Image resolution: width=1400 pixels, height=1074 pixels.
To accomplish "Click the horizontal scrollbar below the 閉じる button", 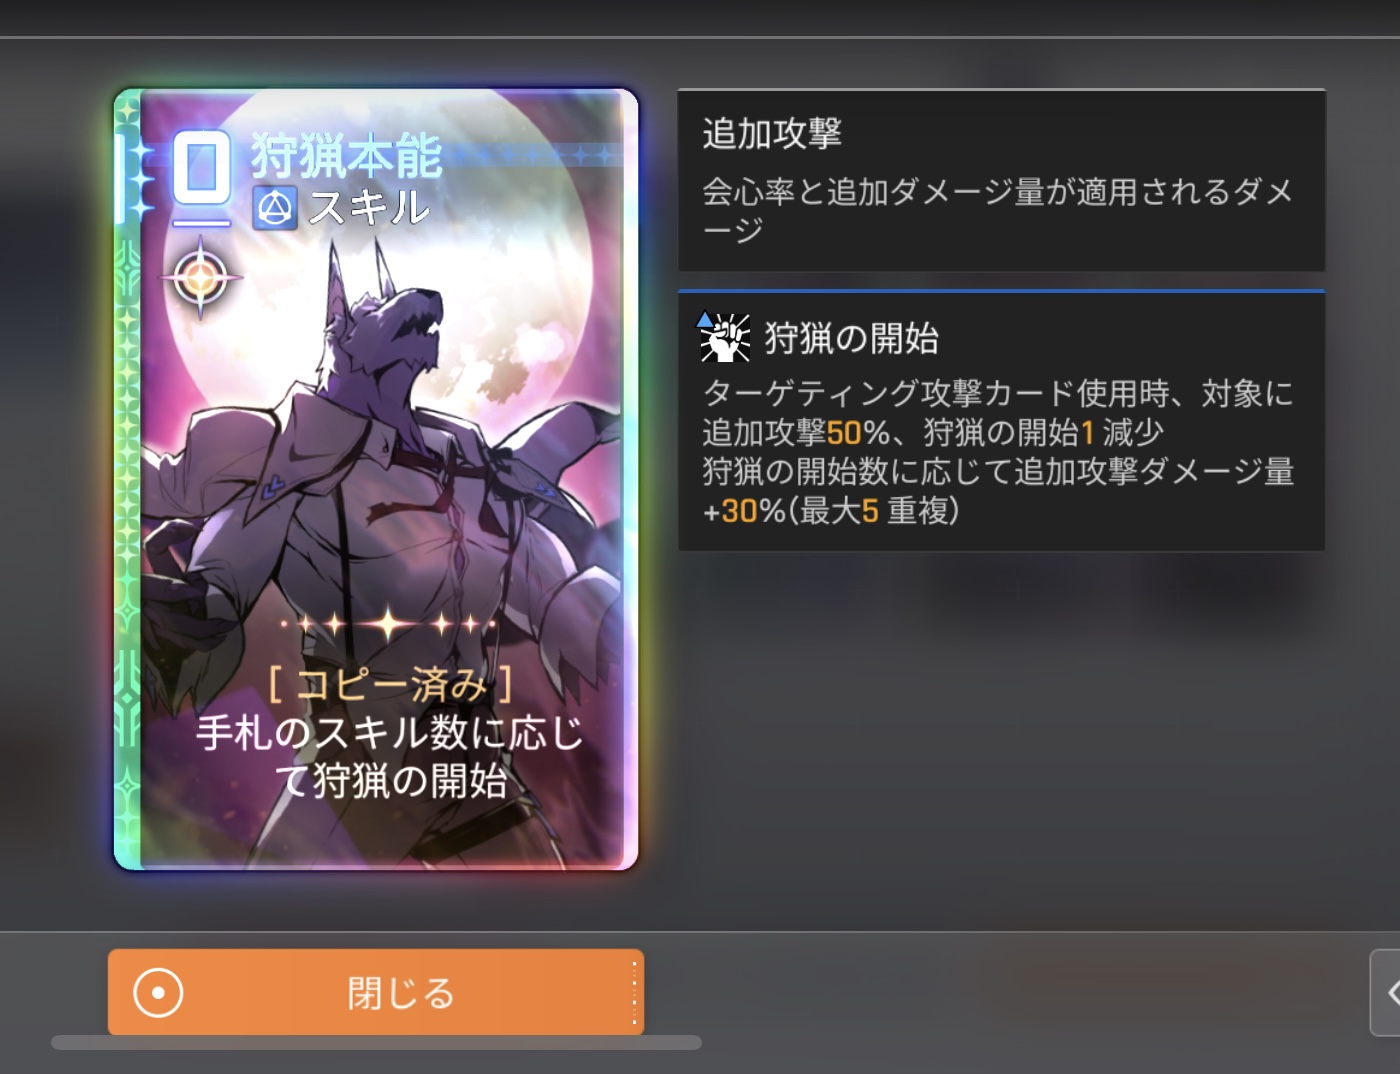I will pos(376,1043).
